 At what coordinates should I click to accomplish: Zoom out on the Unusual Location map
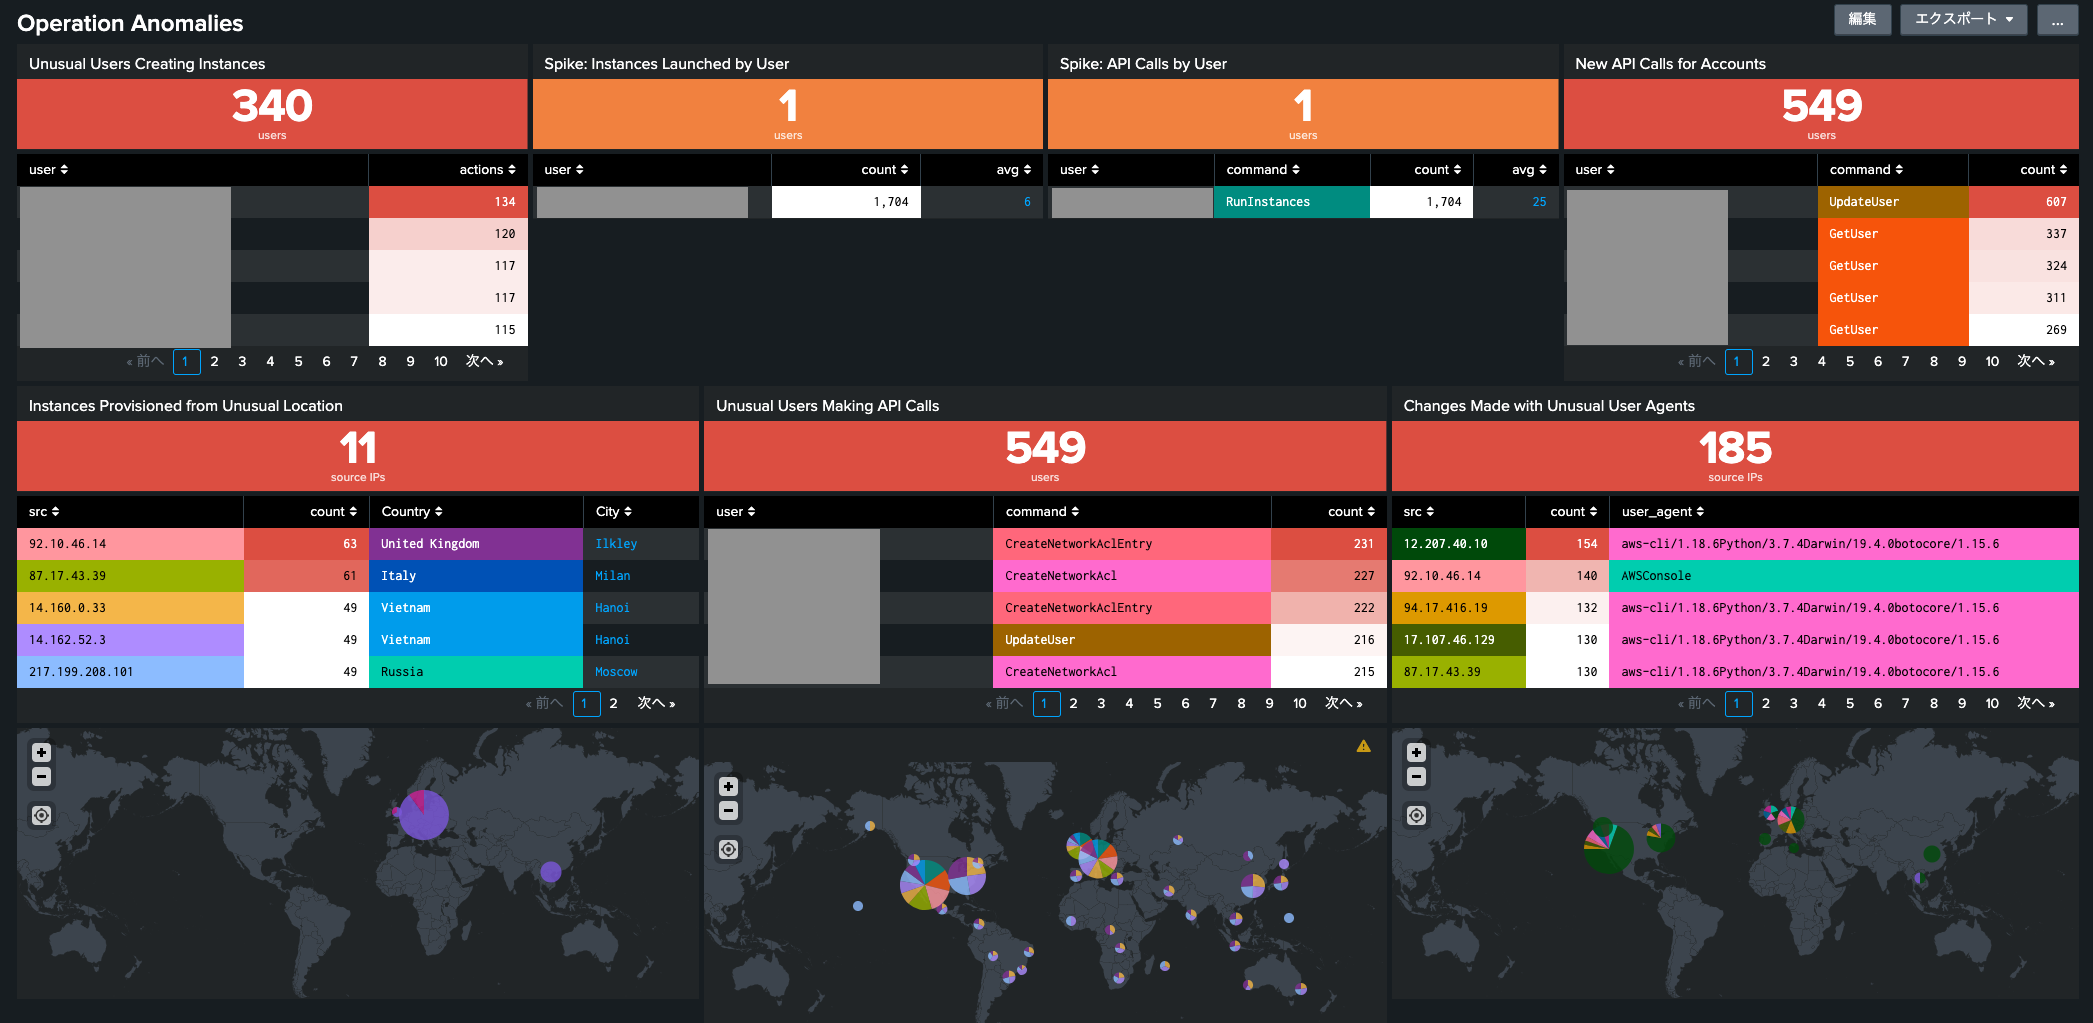[x=41, y=777]
